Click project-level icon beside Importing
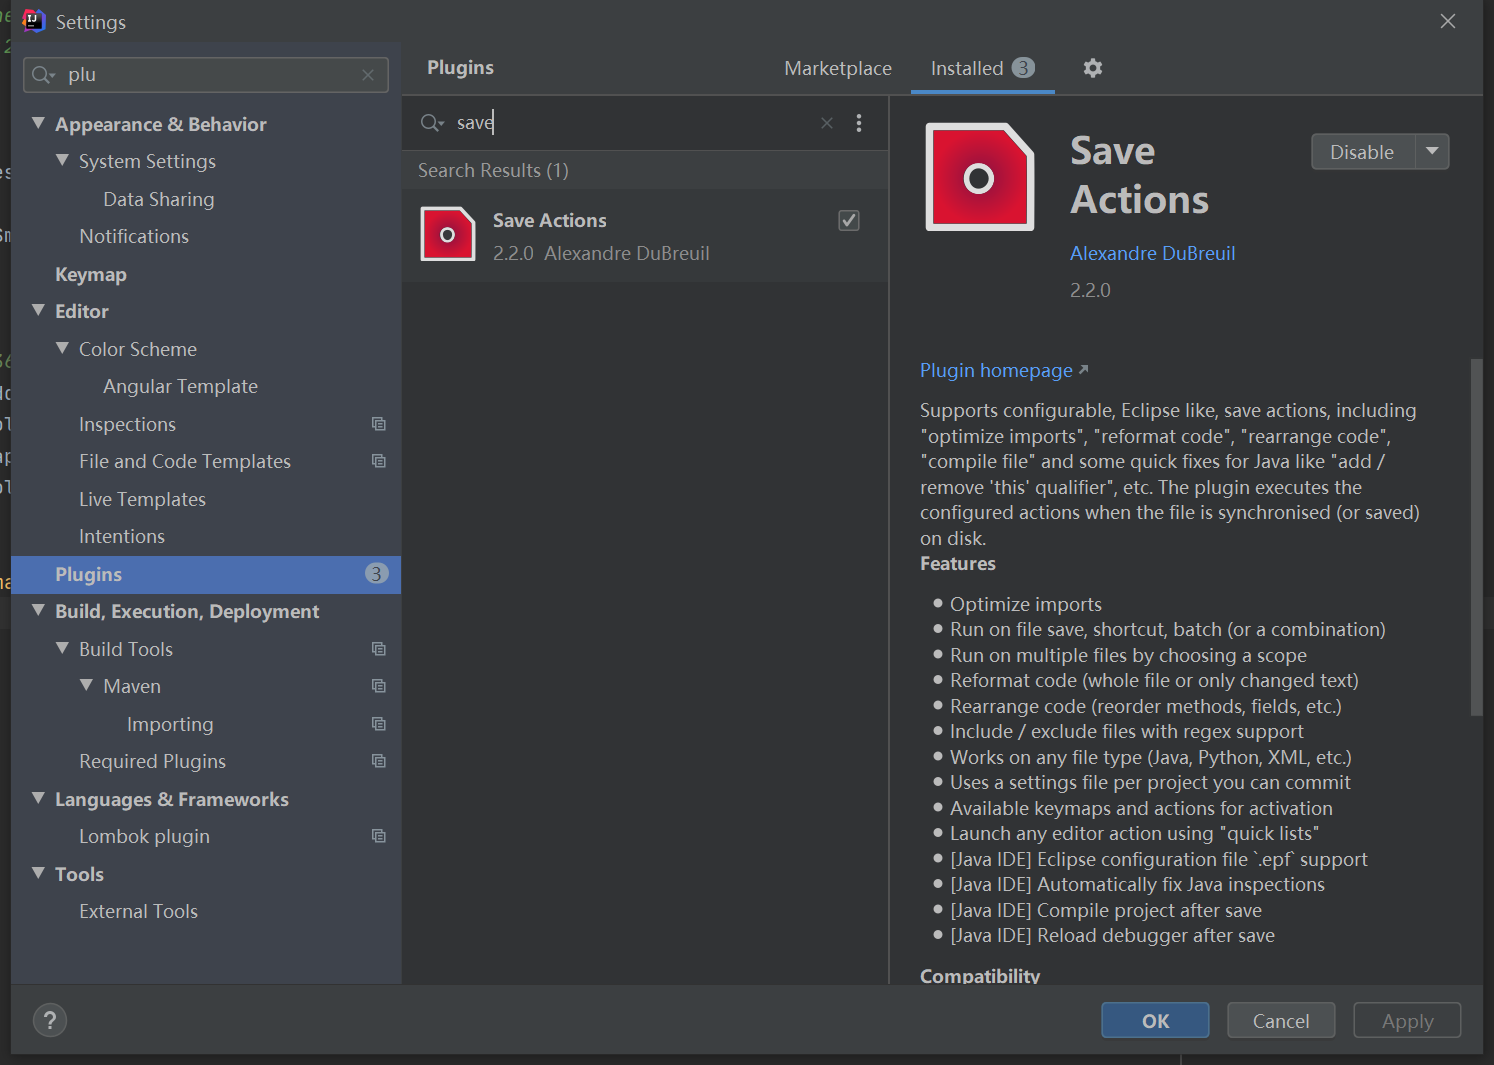Viewport: 1494px width, 1065px height. pos(379,724)
